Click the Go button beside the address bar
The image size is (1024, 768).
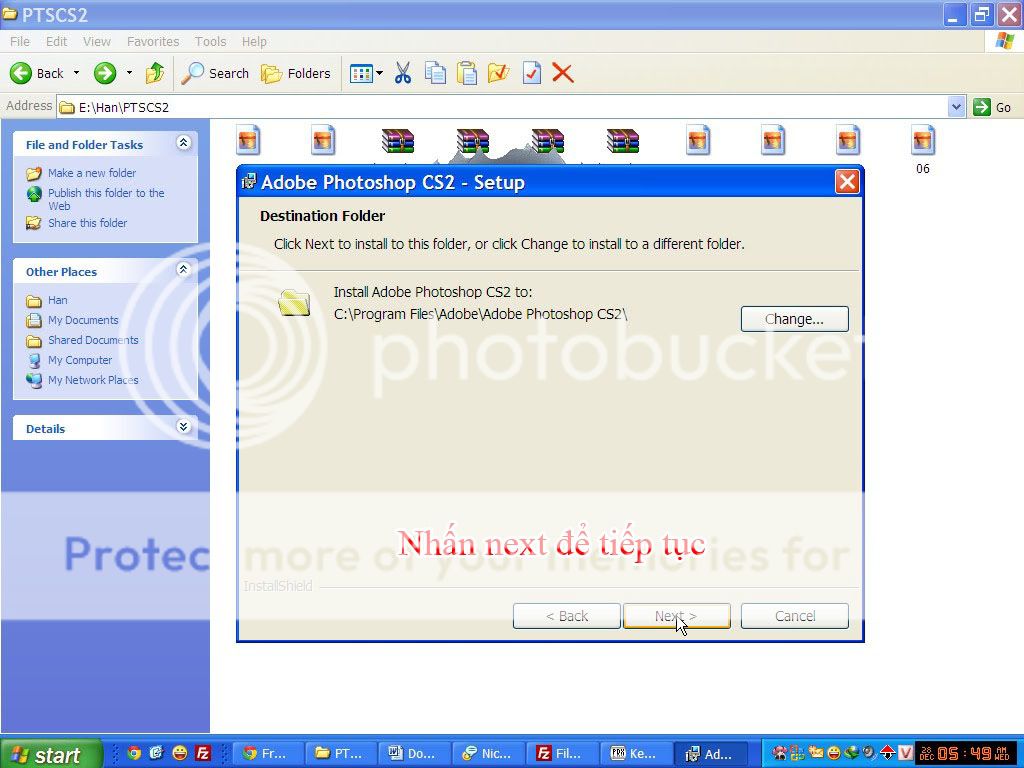point(992,107)
